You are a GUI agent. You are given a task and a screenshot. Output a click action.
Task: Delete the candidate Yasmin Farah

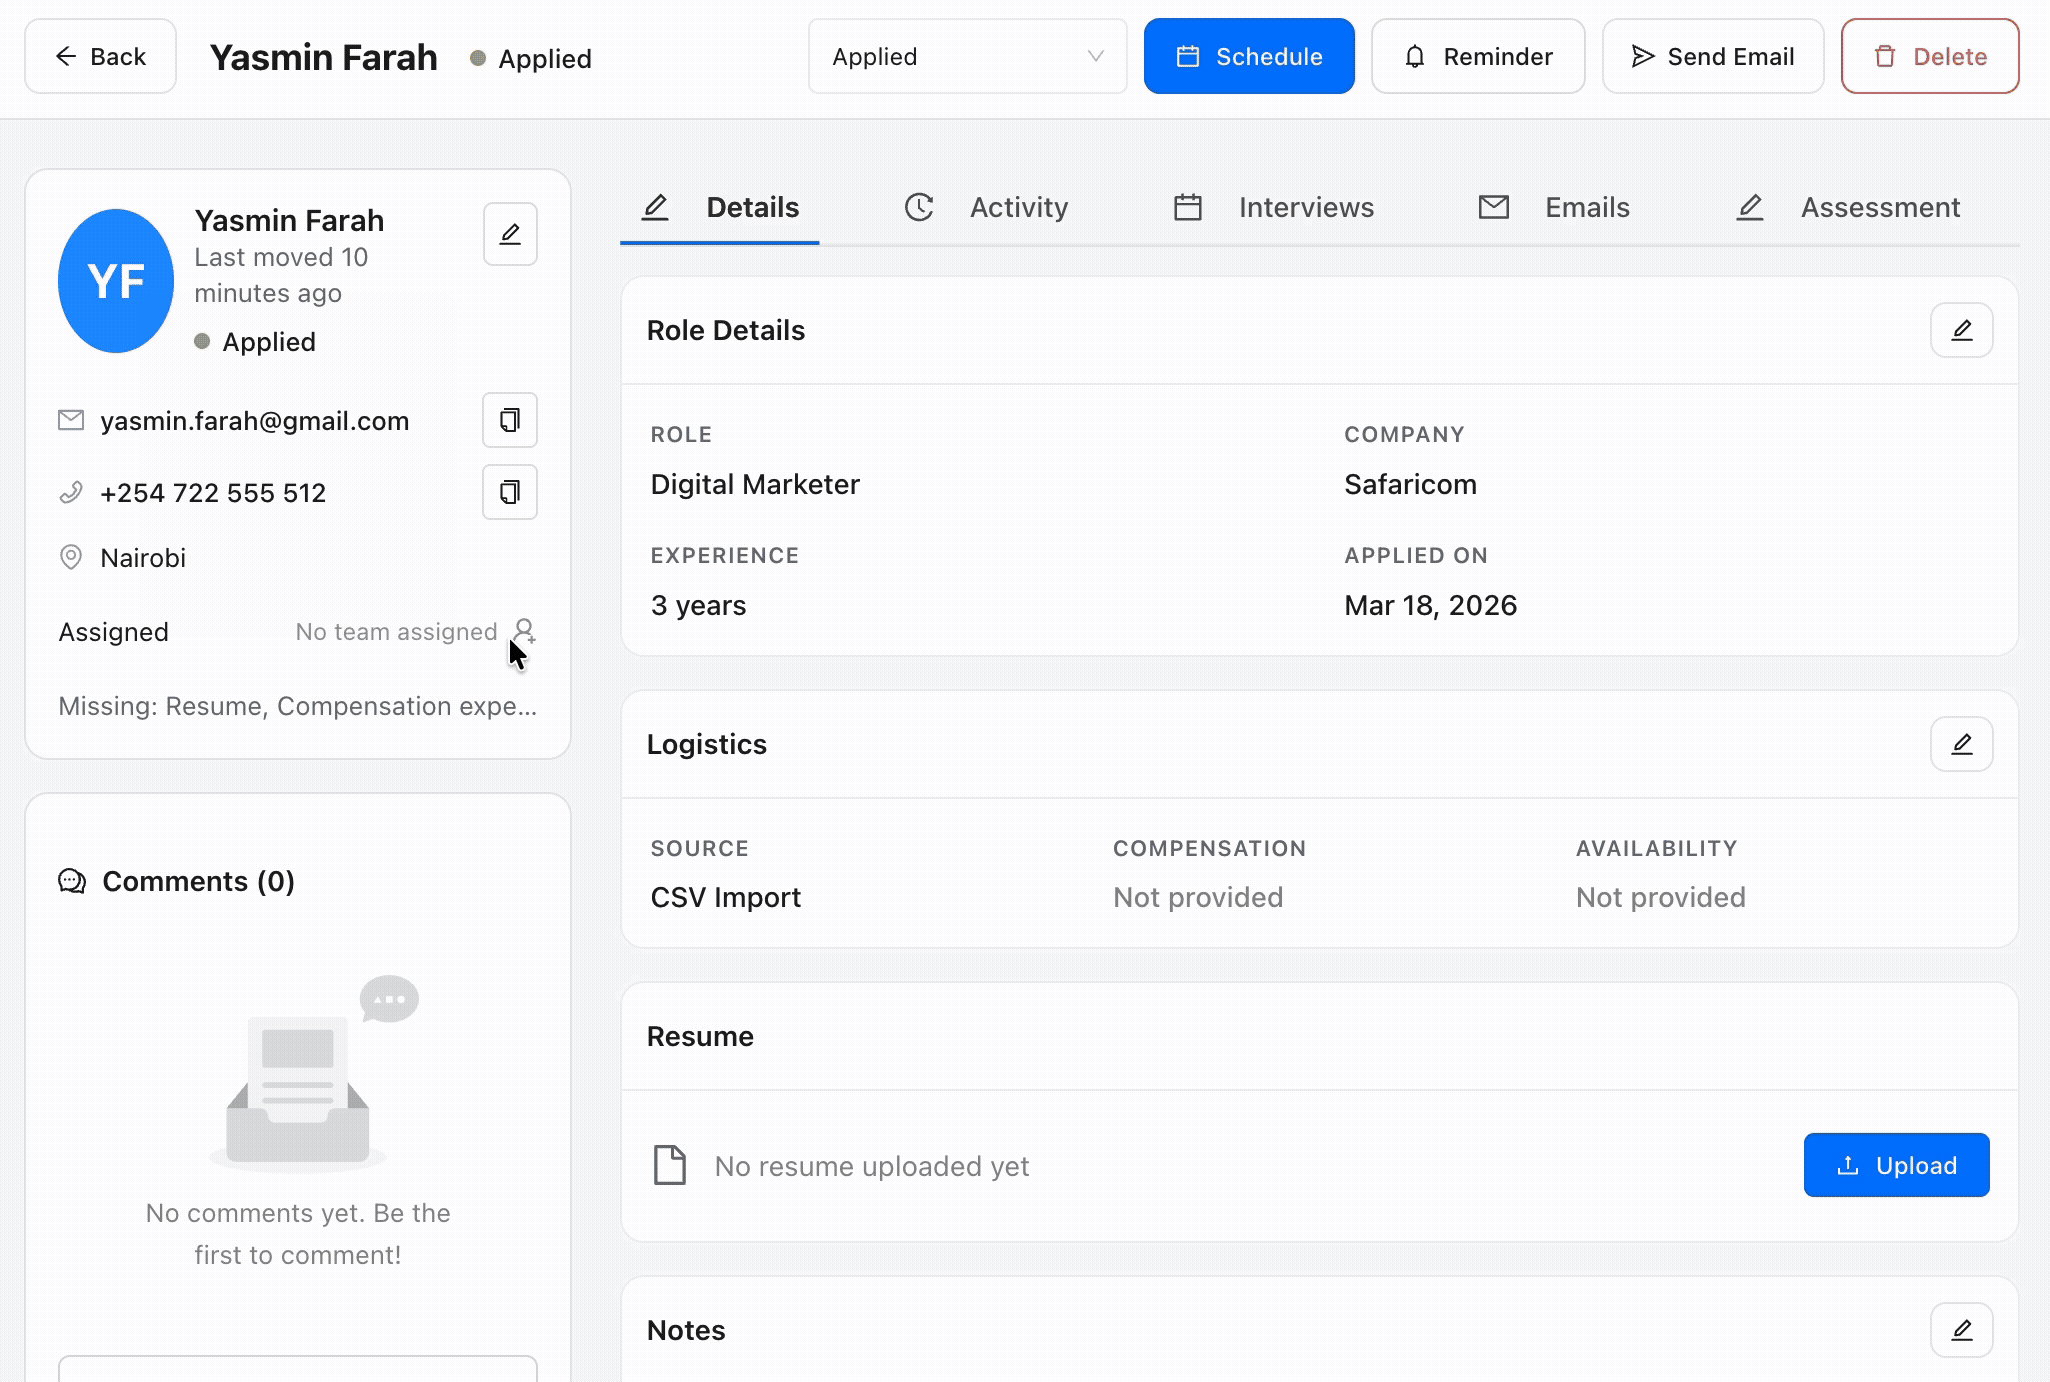tap(1929, 57)
